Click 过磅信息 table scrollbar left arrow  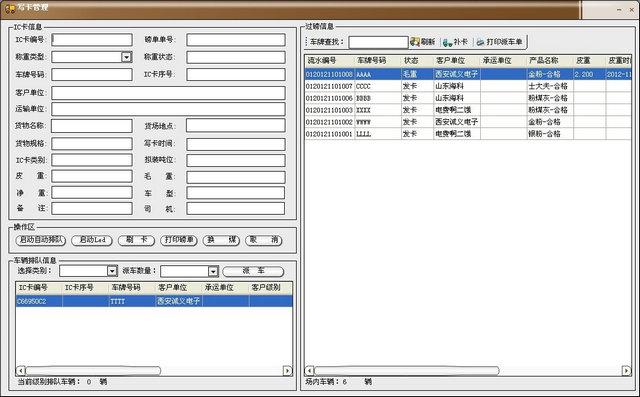click(309, 370)
